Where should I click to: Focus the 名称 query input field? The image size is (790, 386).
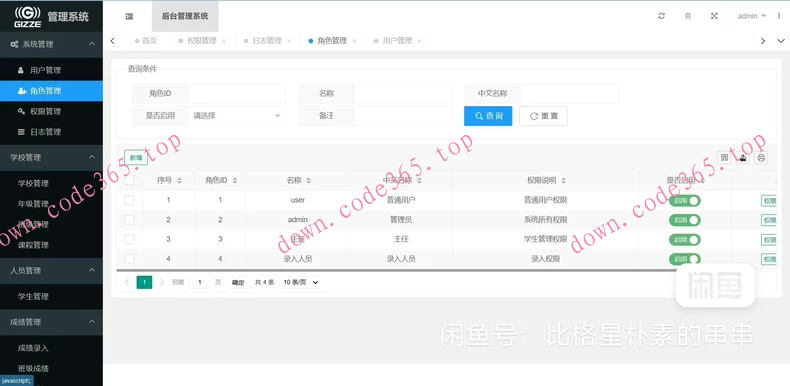pyautogui.click(x=403, y=94)
